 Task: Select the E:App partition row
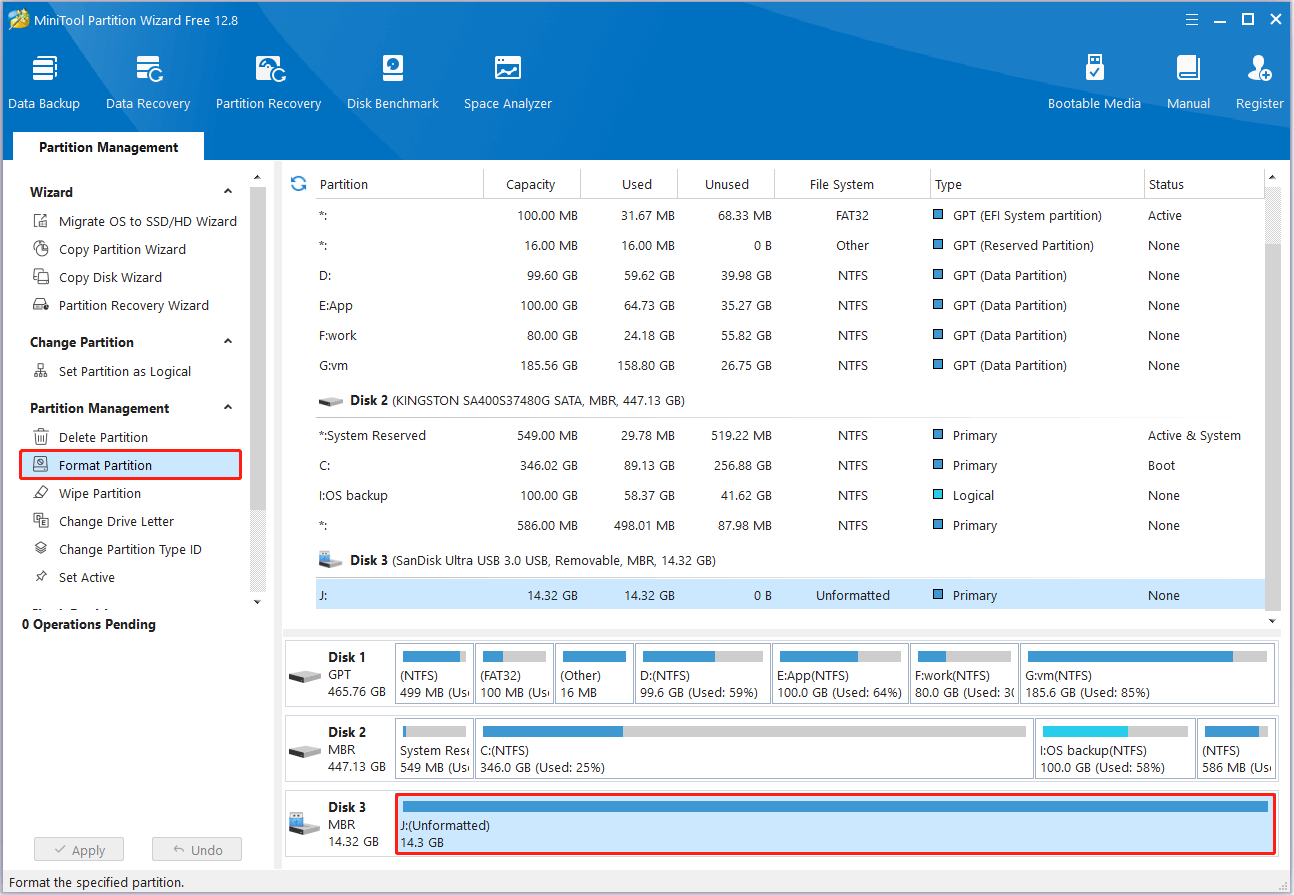[790, 305]
